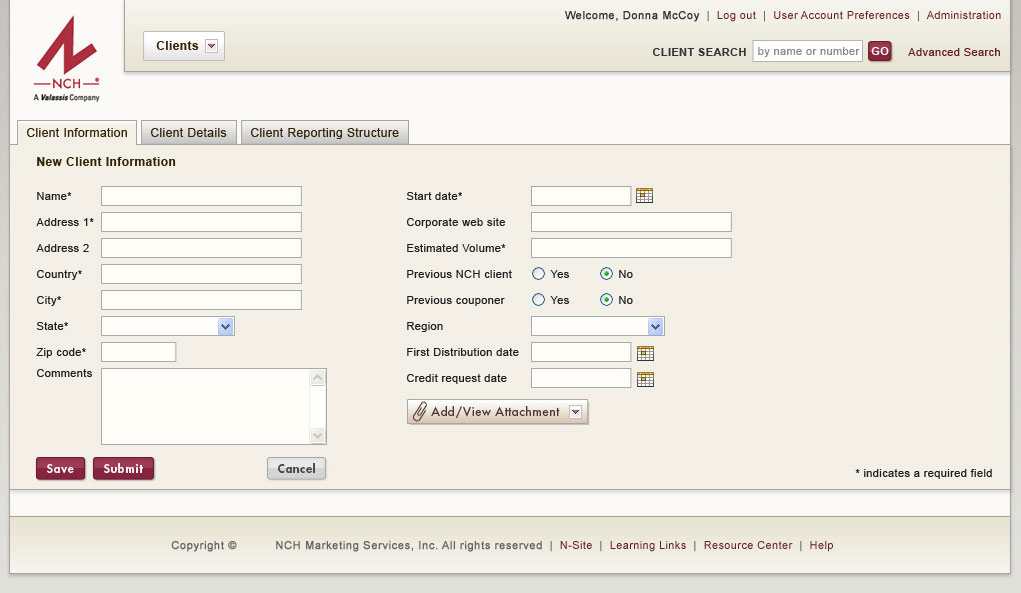Click the Comments scrollbar down arrow
The width and height of the screenshot is (1021, 593).
[318, 436]
